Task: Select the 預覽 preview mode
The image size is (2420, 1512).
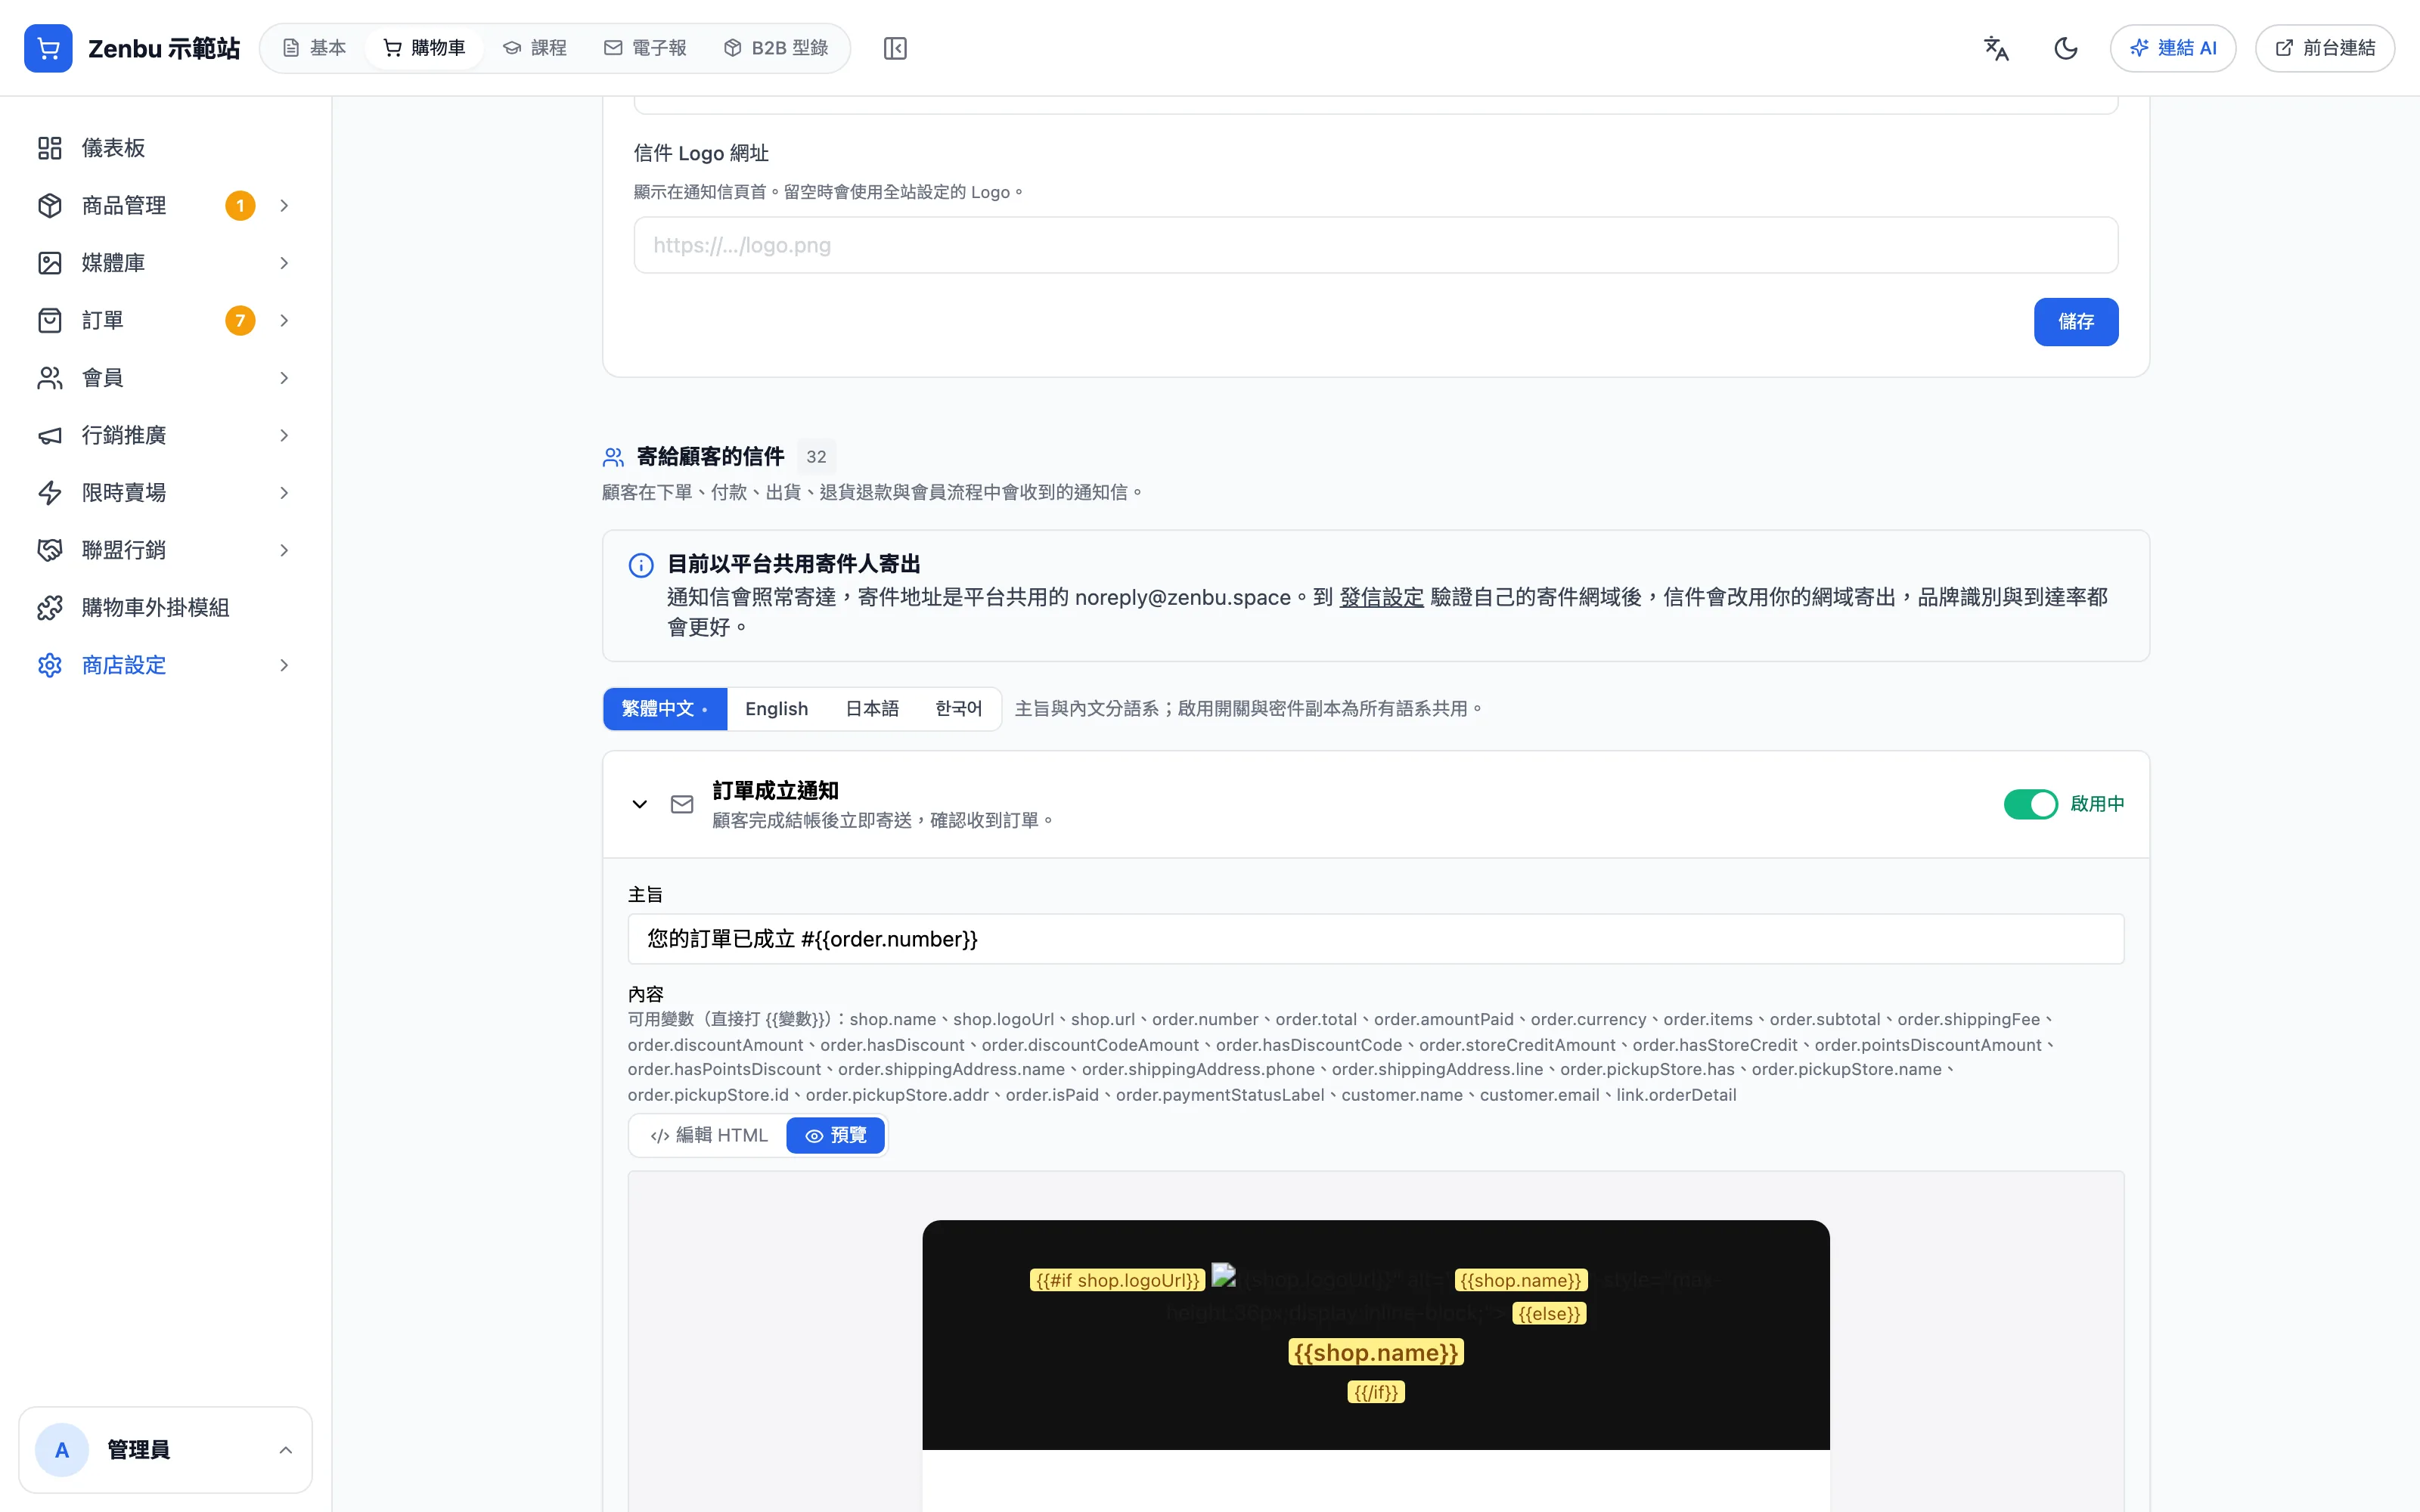Action: [836, 1136]
